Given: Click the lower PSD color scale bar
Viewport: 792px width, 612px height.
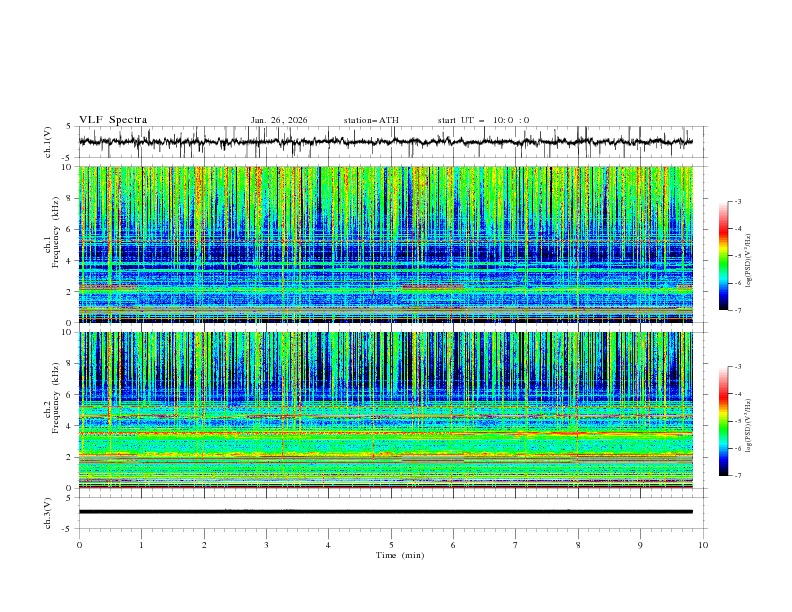Looking at the screenshot, I should click(723, 421).
